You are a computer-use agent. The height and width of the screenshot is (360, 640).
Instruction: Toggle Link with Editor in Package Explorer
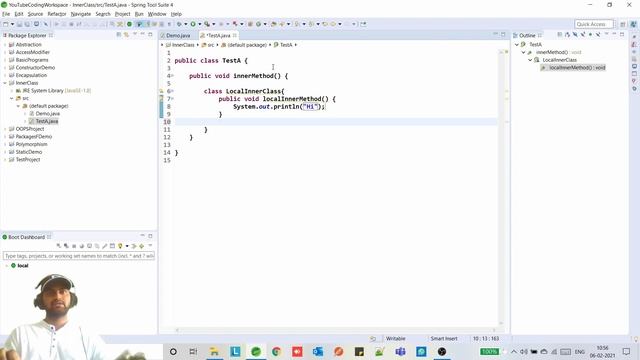pos(127,35)
